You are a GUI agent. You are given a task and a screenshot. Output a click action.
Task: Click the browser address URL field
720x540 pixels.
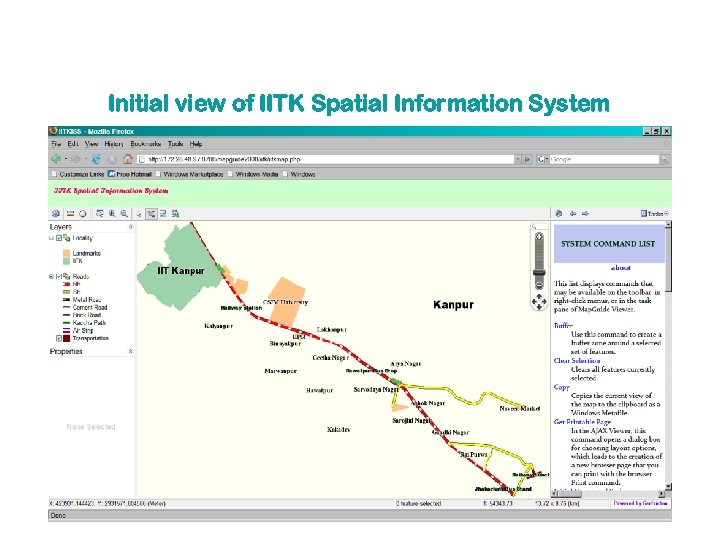[x=326, y=159]
